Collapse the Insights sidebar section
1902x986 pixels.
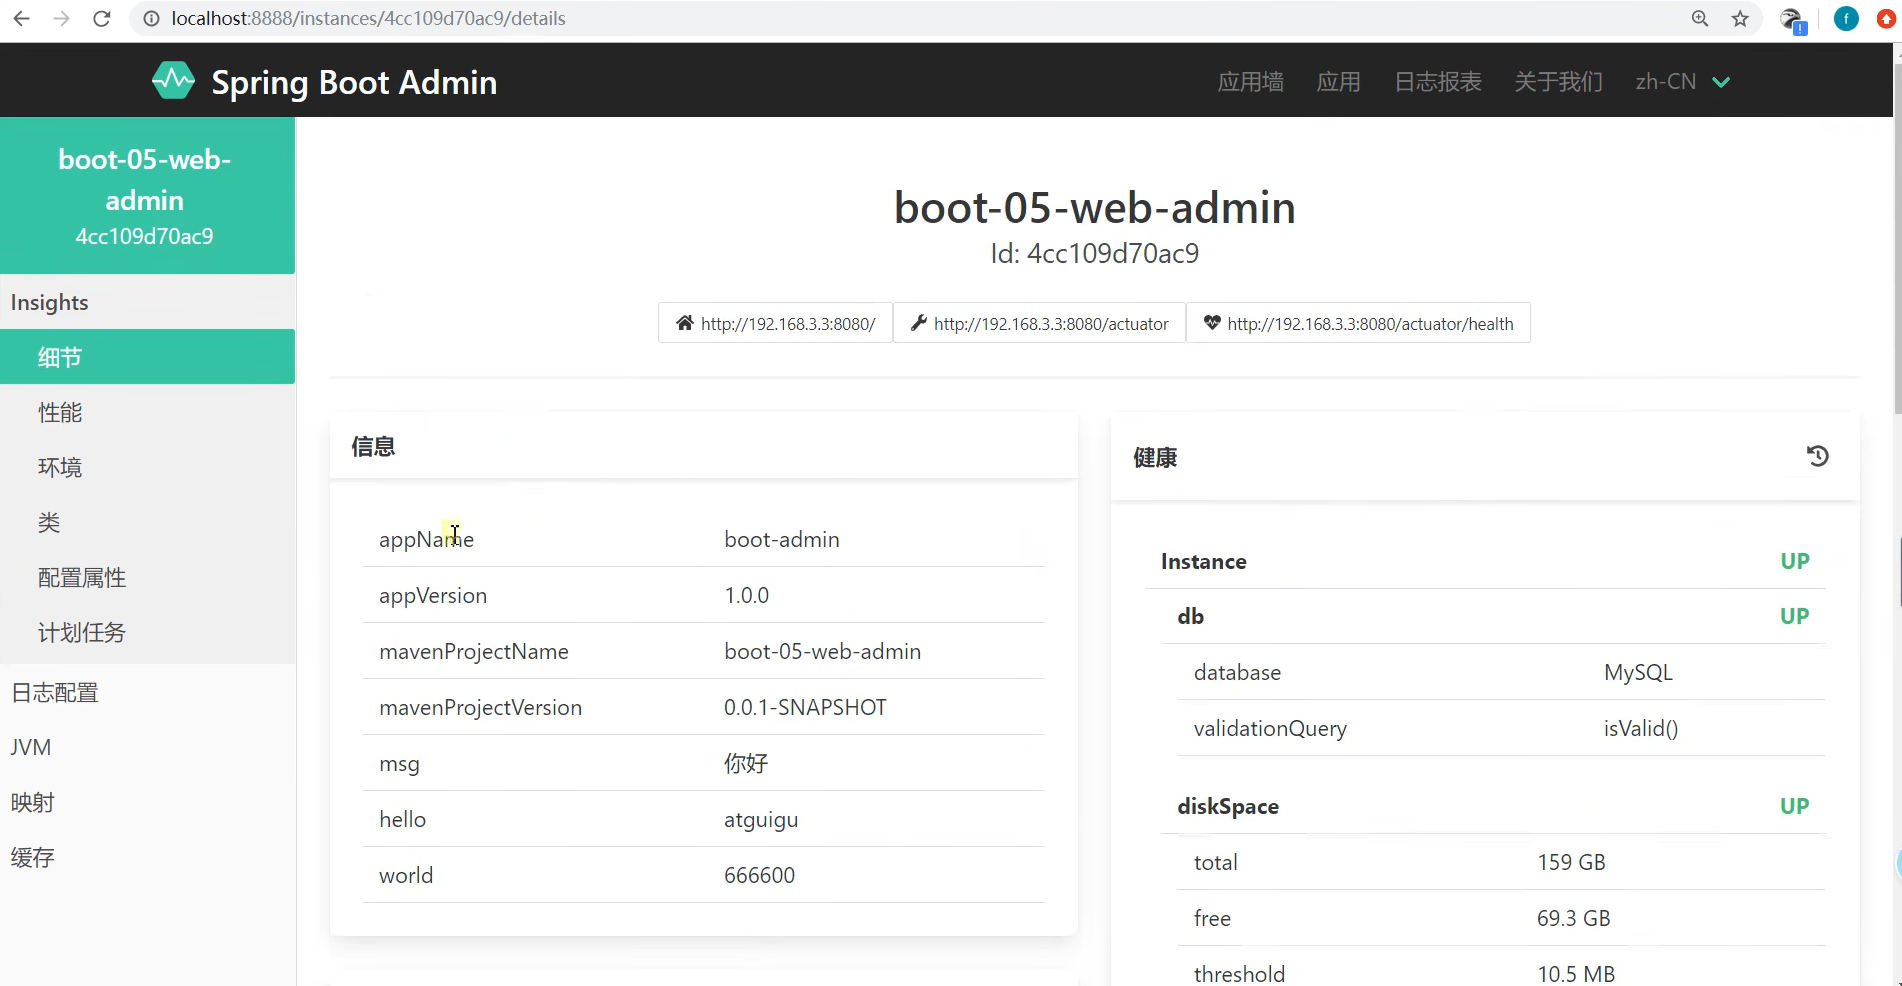pyautogui.click(x=147, y=302)
